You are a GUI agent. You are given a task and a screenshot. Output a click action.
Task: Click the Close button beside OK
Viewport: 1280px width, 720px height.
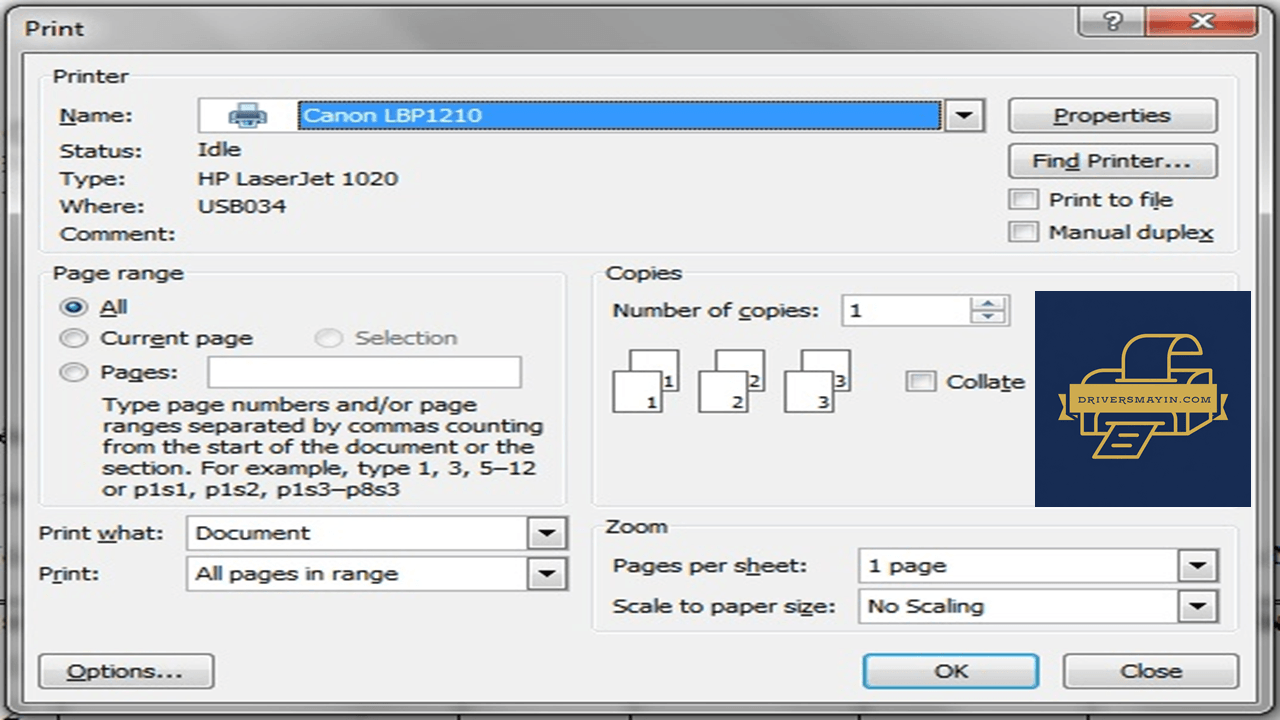point(1151,672)
